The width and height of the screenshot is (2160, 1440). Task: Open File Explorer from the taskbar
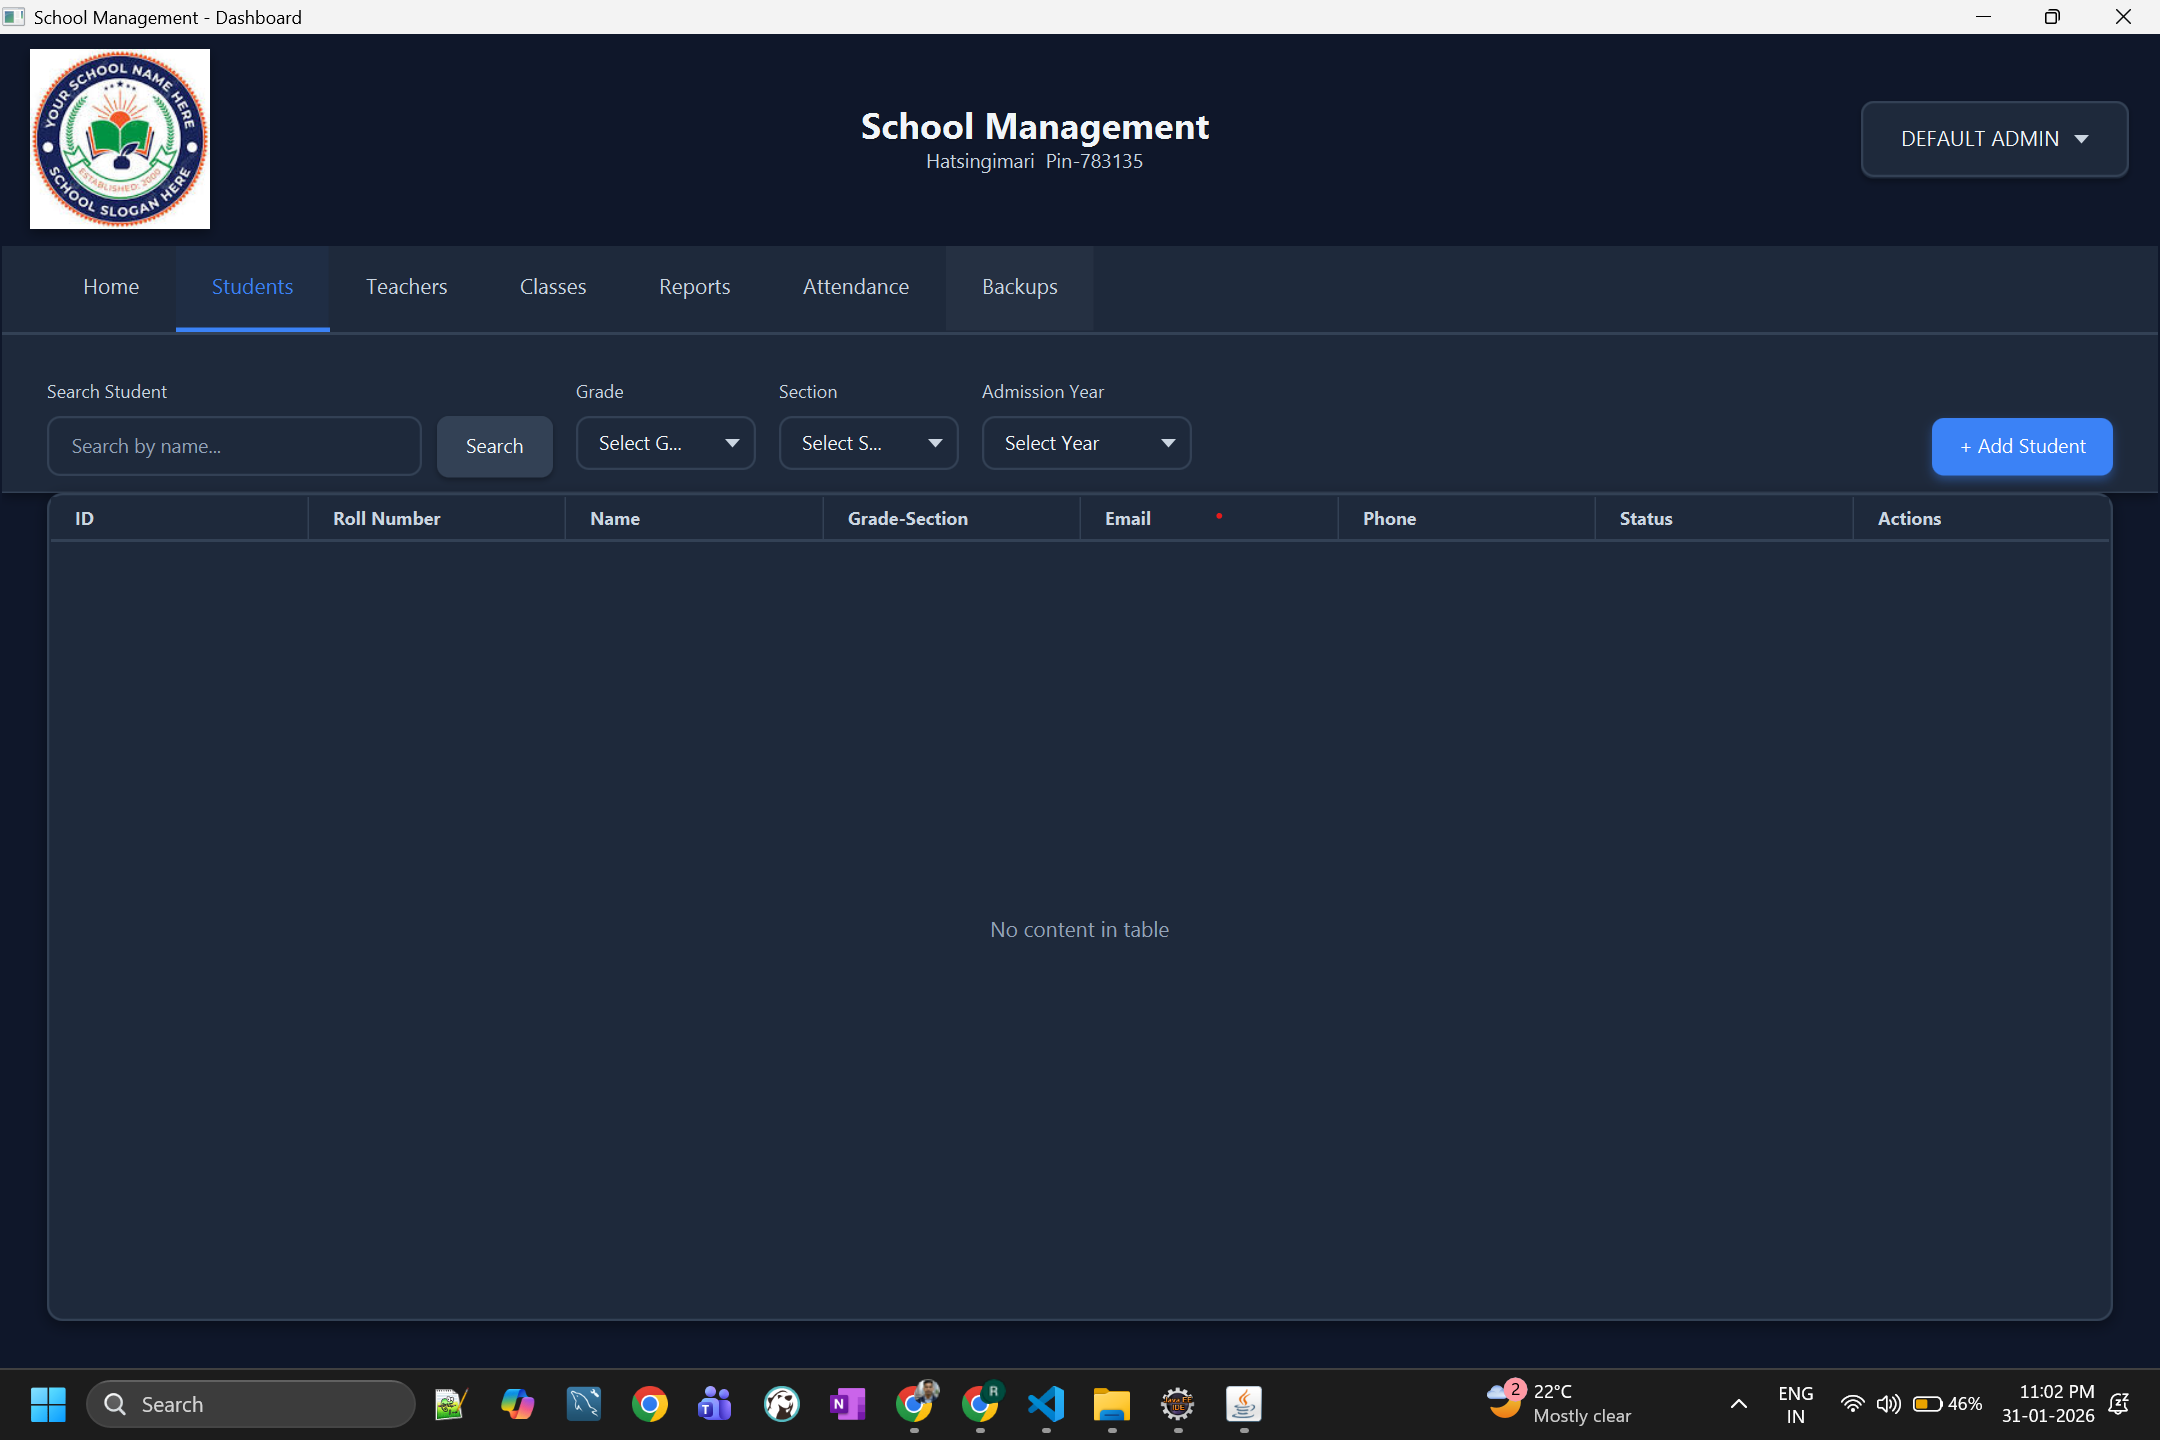coord(1111,1404)
